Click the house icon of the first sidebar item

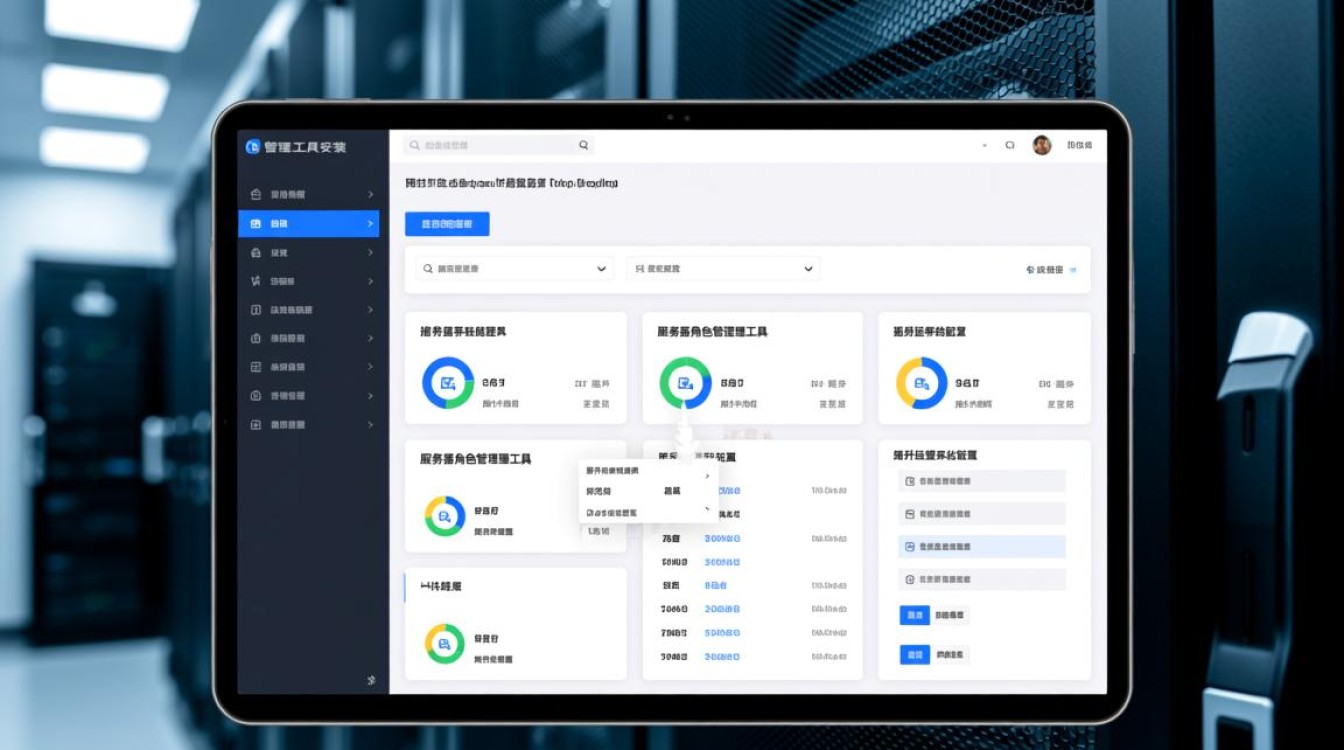click(256, 194)
